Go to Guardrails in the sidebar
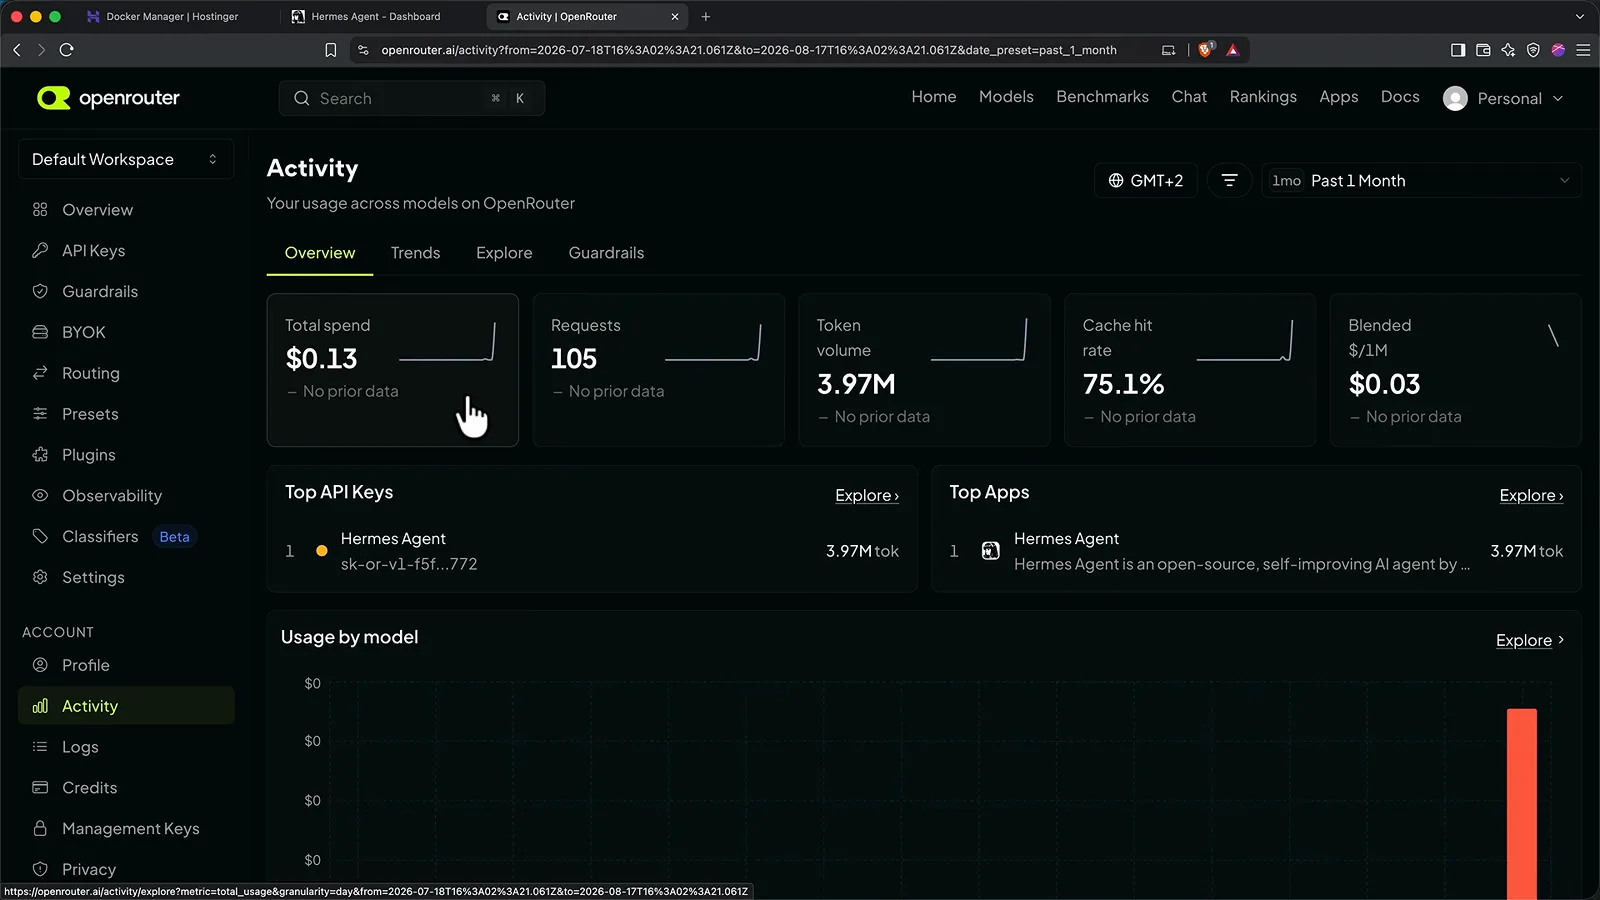This screenshot has width=1600, height=900. (126, 292)
